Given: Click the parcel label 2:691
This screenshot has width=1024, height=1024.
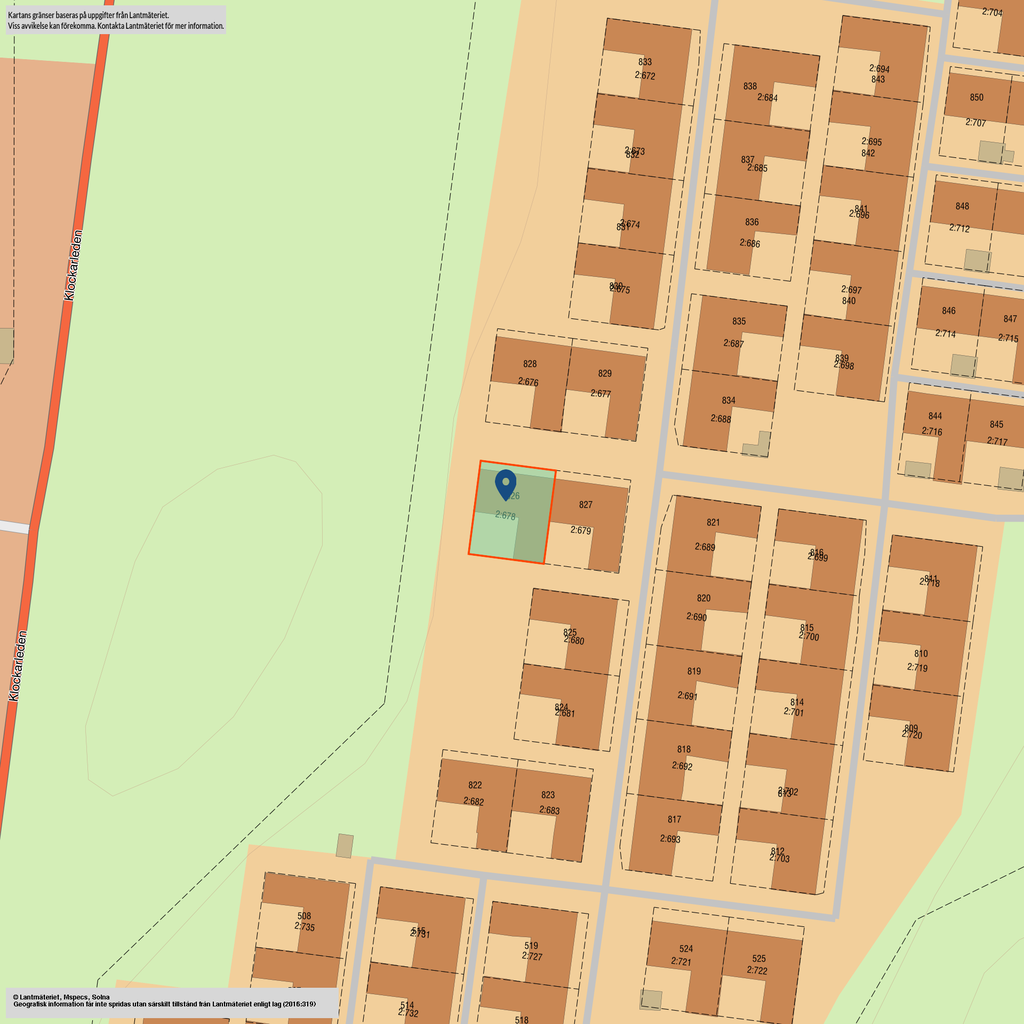Looking at the screenshot, I should tap(687, 696).
